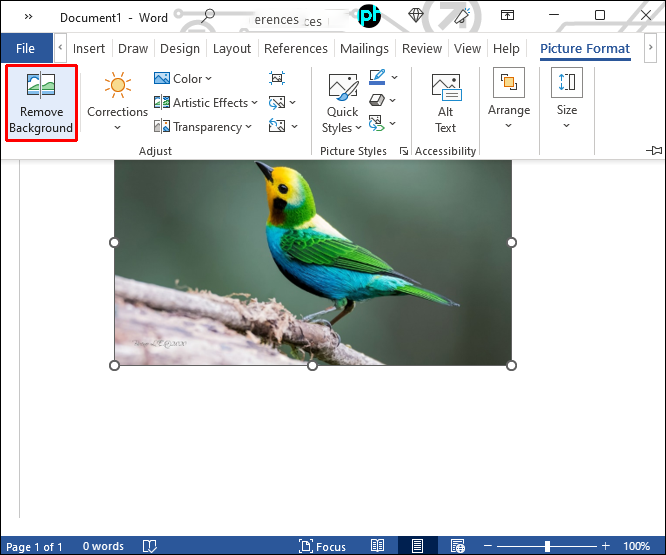This screenshot has width=666, height=555.
Task: Click the Remove Background button
Action: [41, 103]
